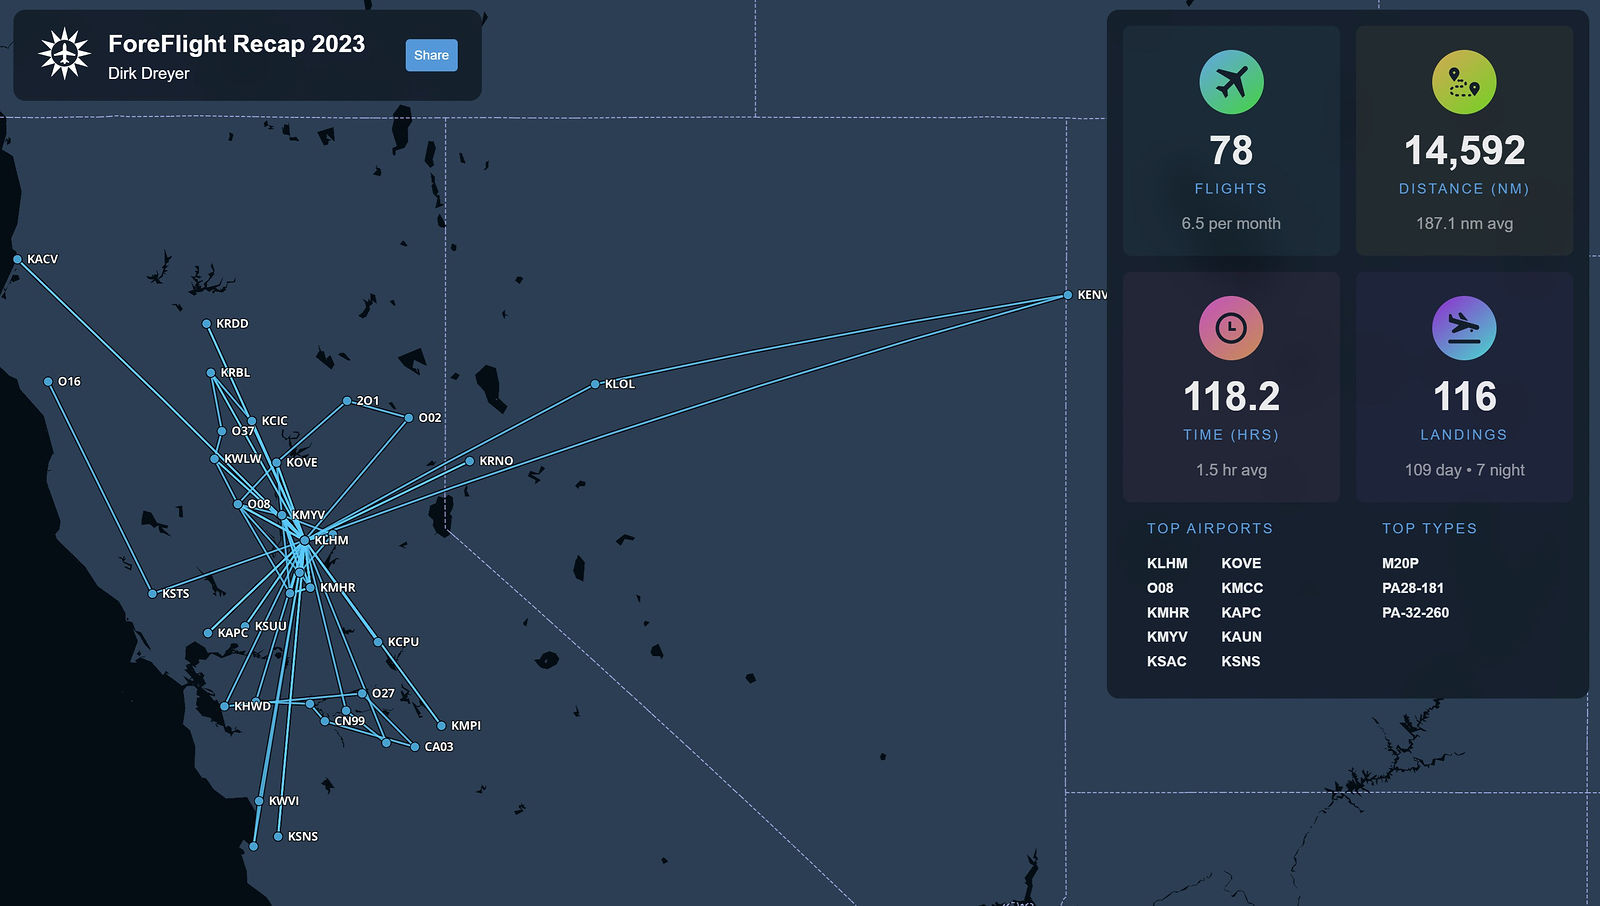Click the M20P aircraft type
Screen dimensions: 1600x906
1400,564
